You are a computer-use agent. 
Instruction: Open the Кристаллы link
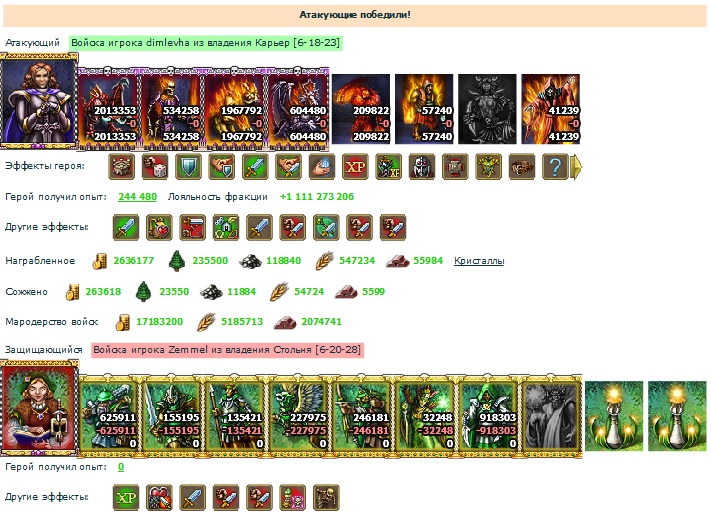pos(479,261)
